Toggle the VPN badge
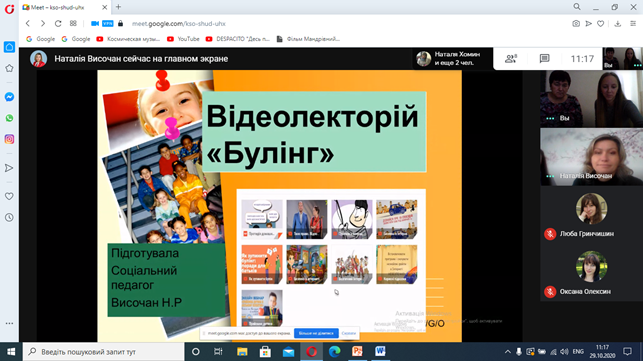The image size is (643, 361). (x=108, y=23)
